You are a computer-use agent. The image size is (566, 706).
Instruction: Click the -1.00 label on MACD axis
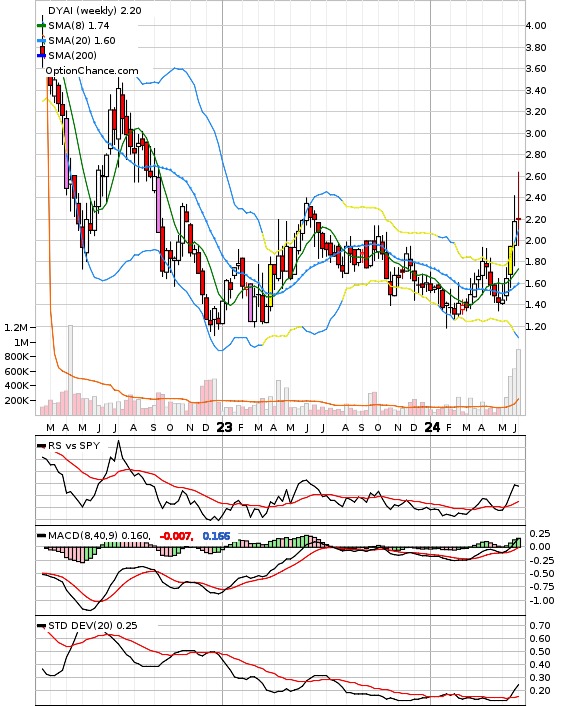click(x=539, y=600)
